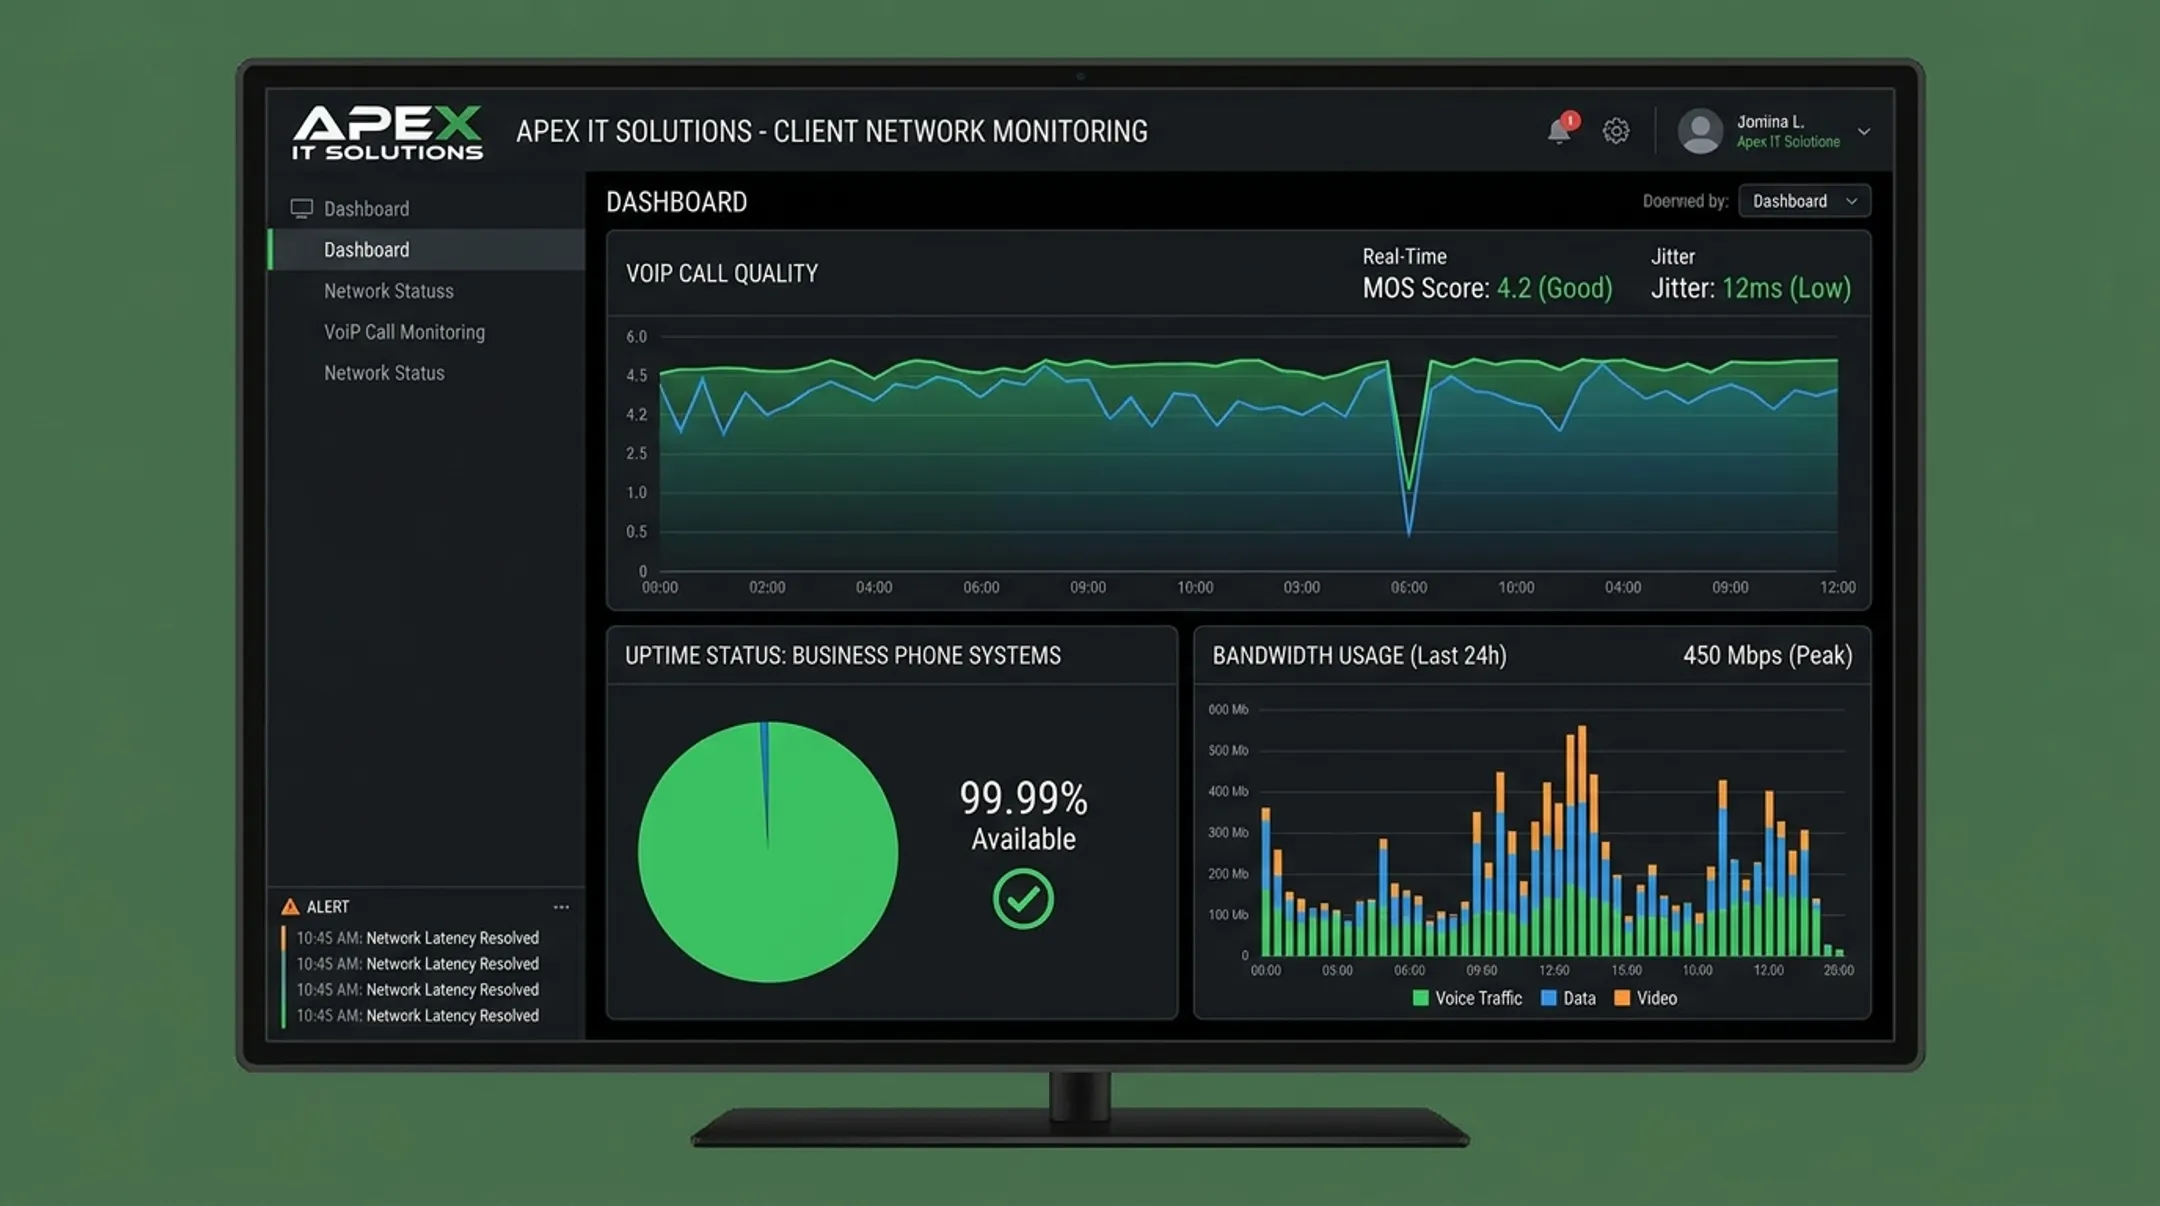Image resolution: width=2160 pixels, height=1206 pixels.
Task: Select the highlighted Dashboard sidebar item
Action: coord(427,250)
